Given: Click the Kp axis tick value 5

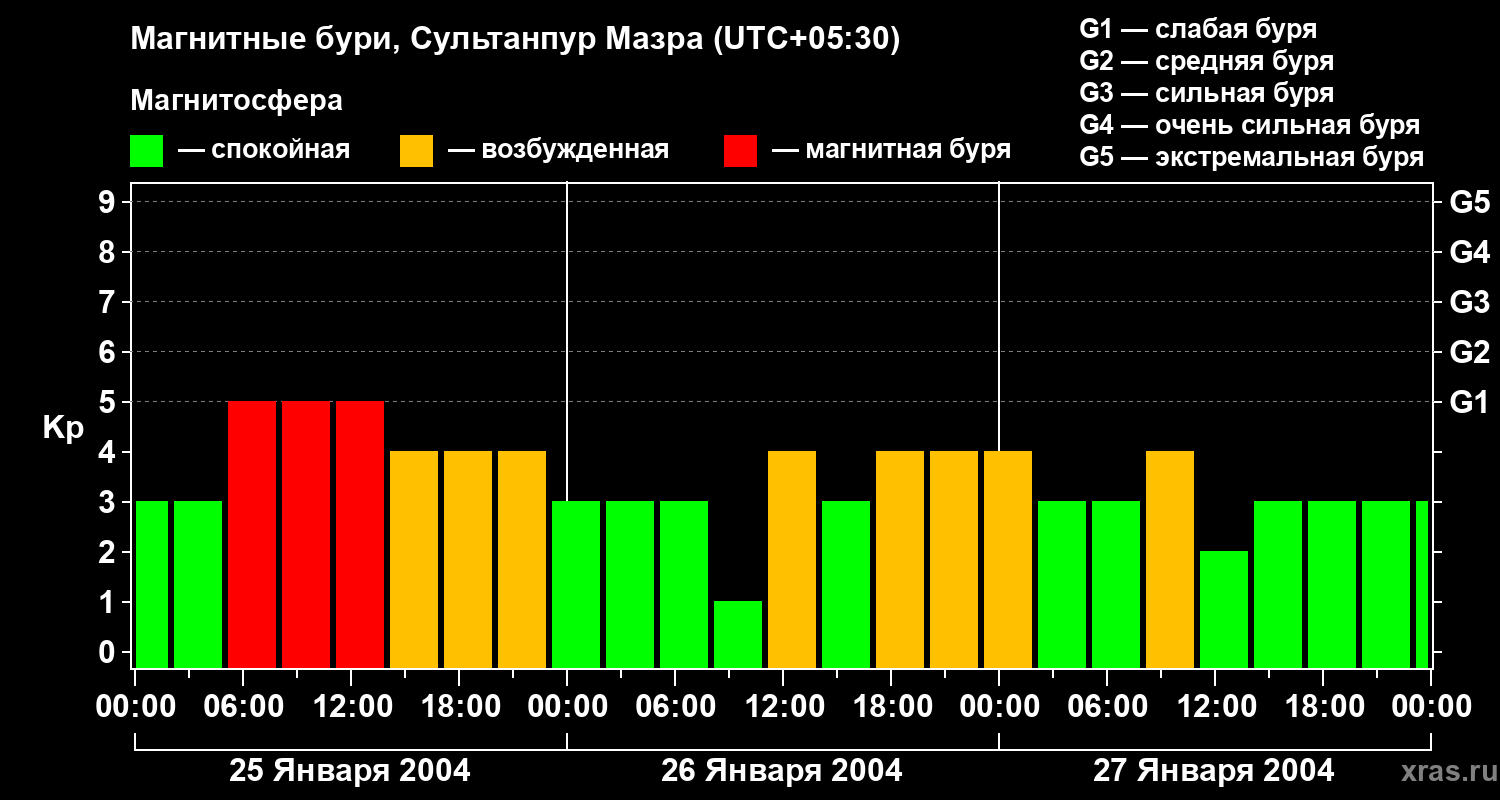Looking at the screenshot, I should pyautogui.click(x=109, y=402).
